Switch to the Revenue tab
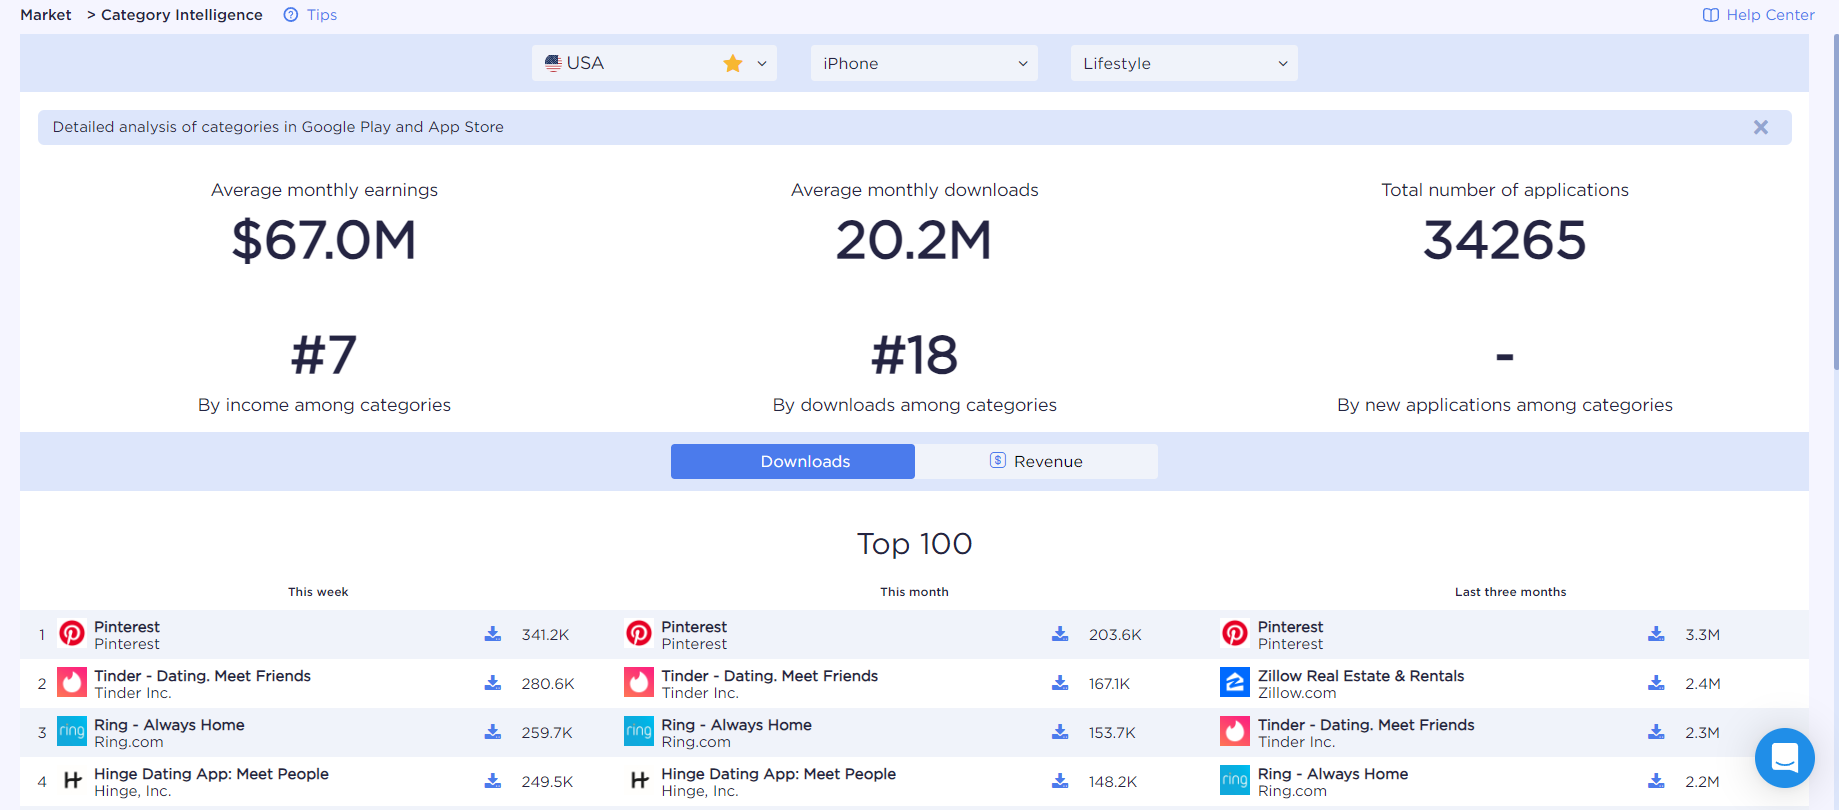 point(1037,461)
